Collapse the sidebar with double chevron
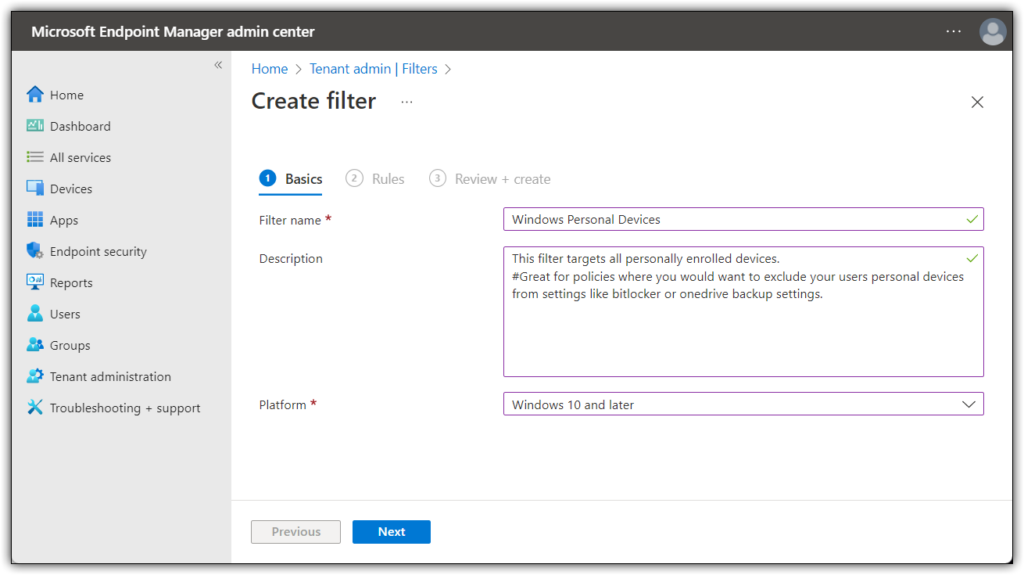This screenshot has height=575, width=1024. click(218, 65)
